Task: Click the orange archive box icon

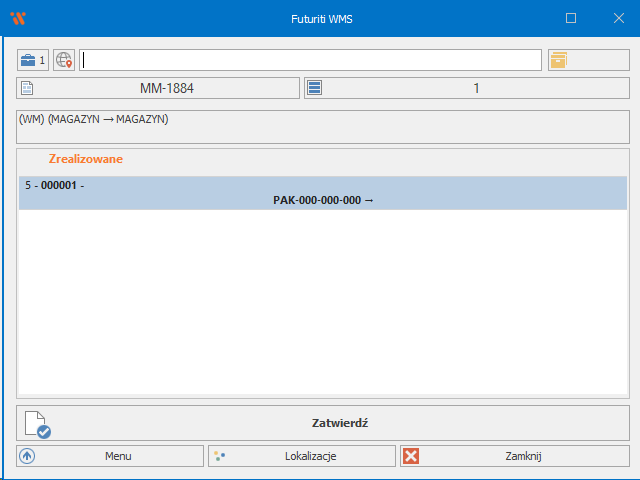Action: pyautogui.click(x=558, y=60)
